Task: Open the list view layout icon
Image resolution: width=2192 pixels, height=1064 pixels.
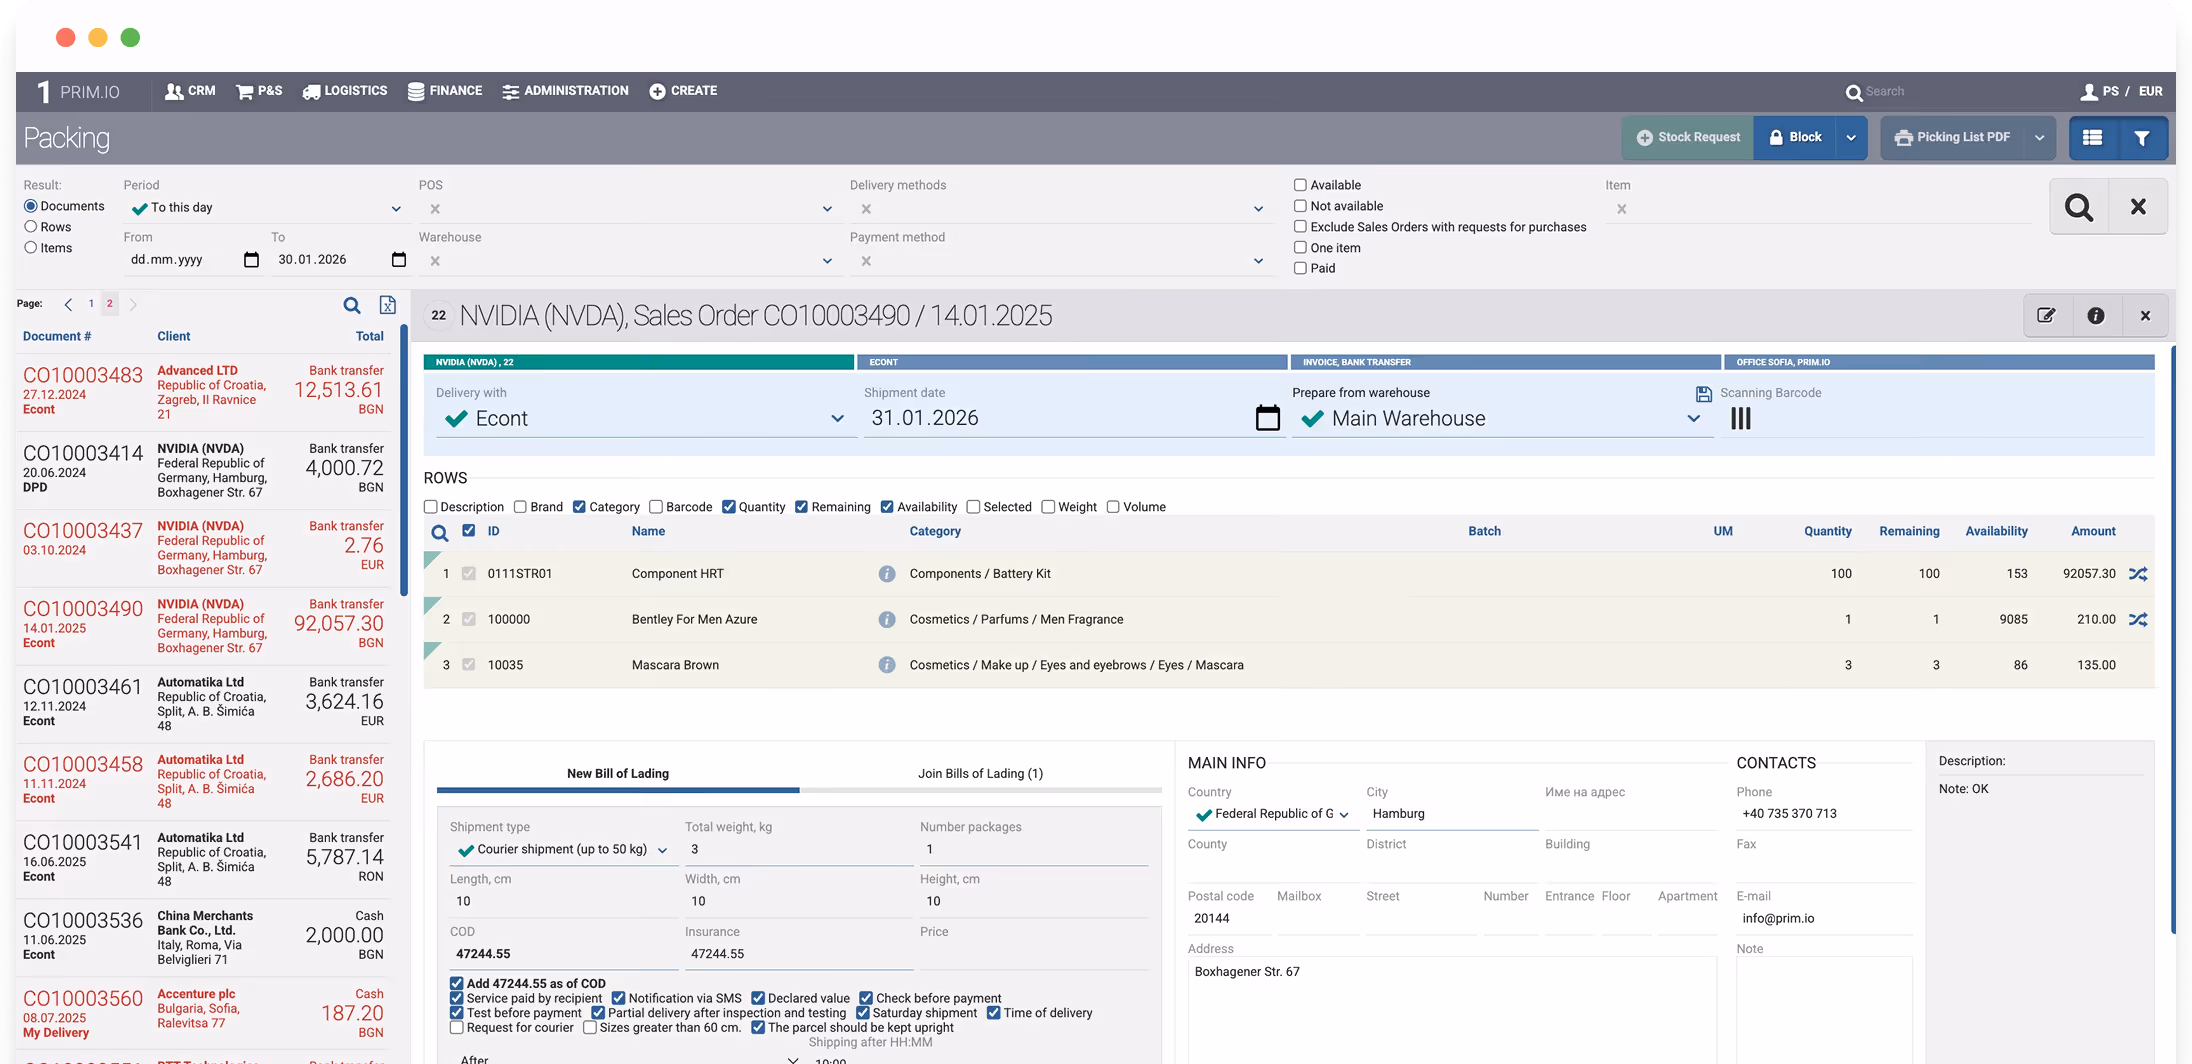Action: click(x=2092, y=138)
